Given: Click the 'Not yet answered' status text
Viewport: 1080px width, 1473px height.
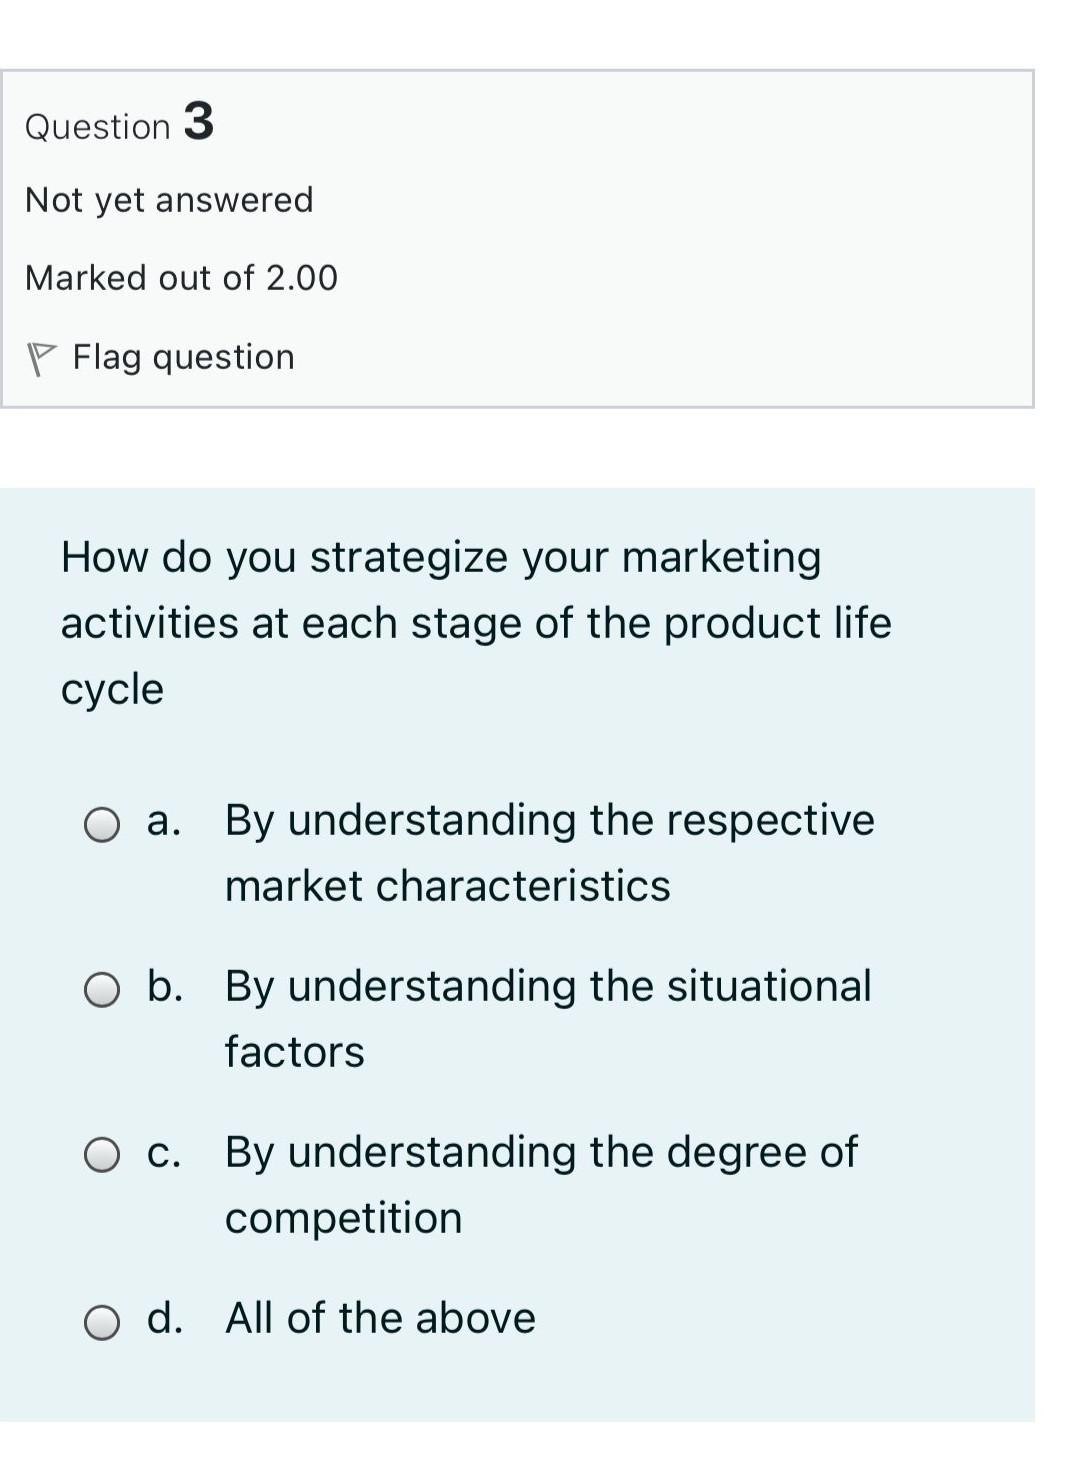Looking at the screenshot, I should [169, 199].
